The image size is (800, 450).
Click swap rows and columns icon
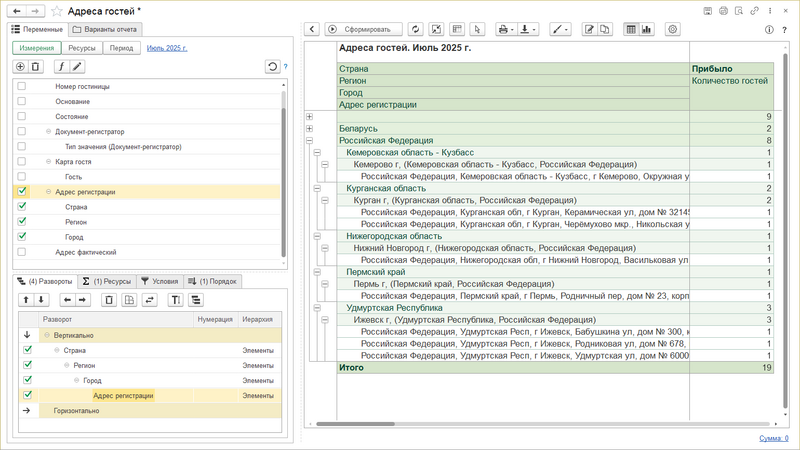click(x=150, y=300)
